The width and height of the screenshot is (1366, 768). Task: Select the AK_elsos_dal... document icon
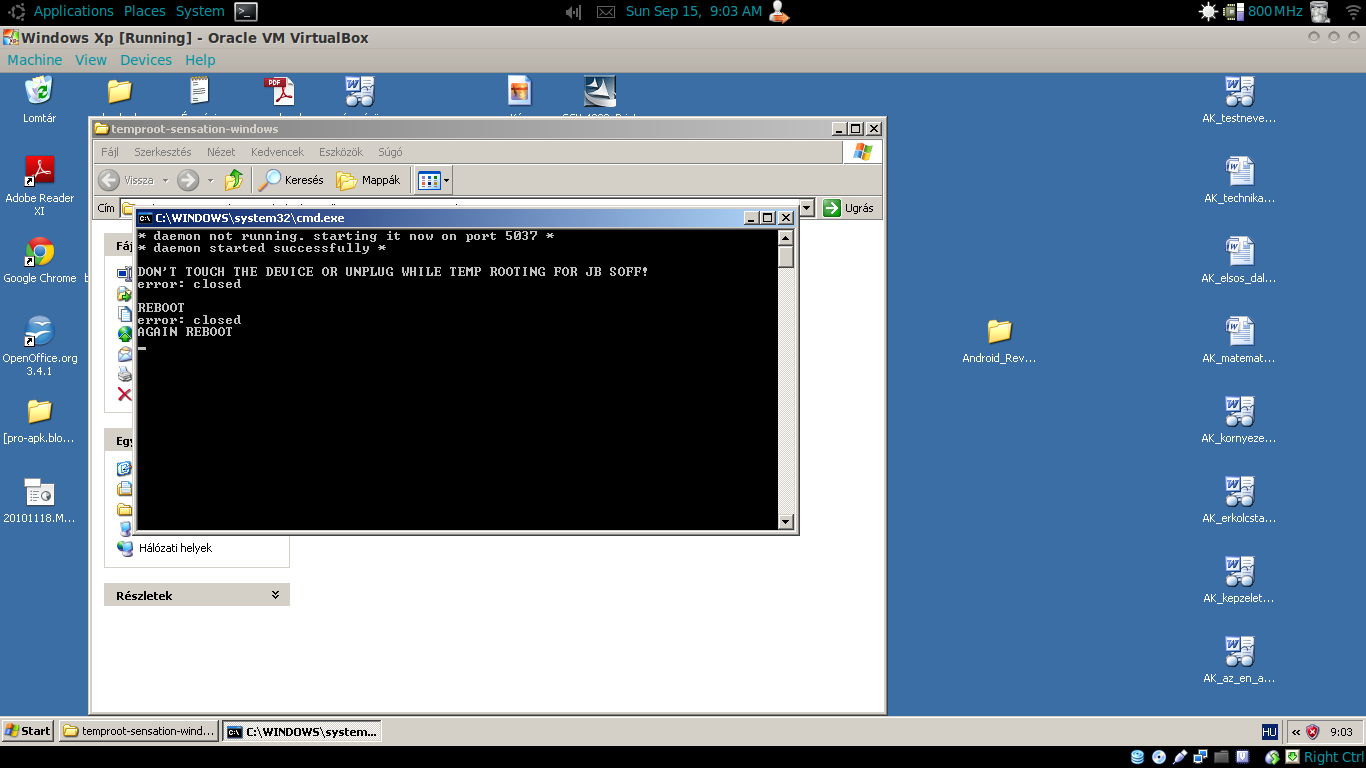pyautogui.click(x=1239, y=251)
